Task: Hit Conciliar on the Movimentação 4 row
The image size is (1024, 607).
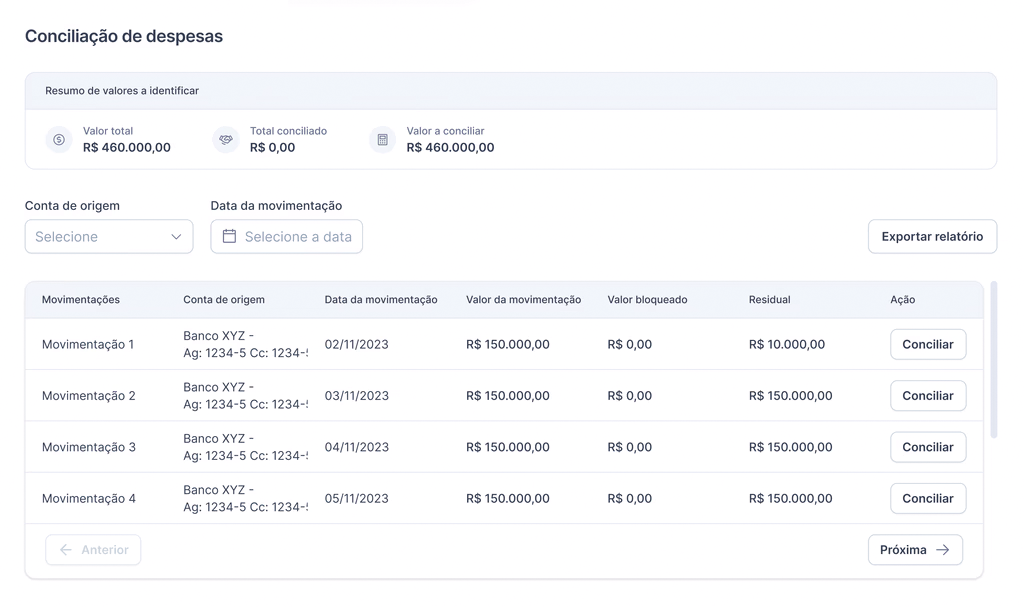Action: pyautogui.click(x=927, y=498)
